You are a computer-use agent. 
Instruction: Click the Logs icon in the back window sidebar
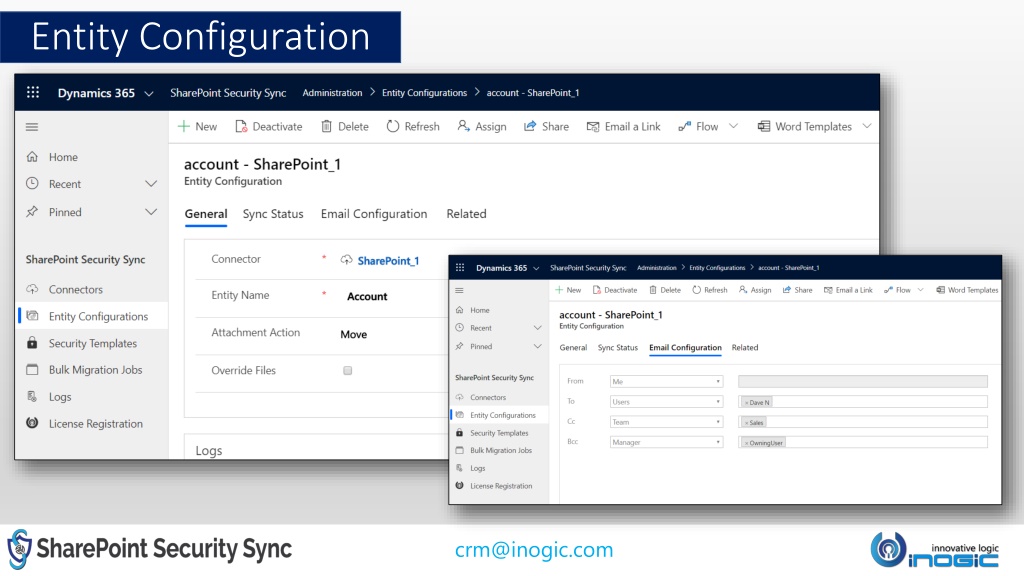tap(32, 396)
